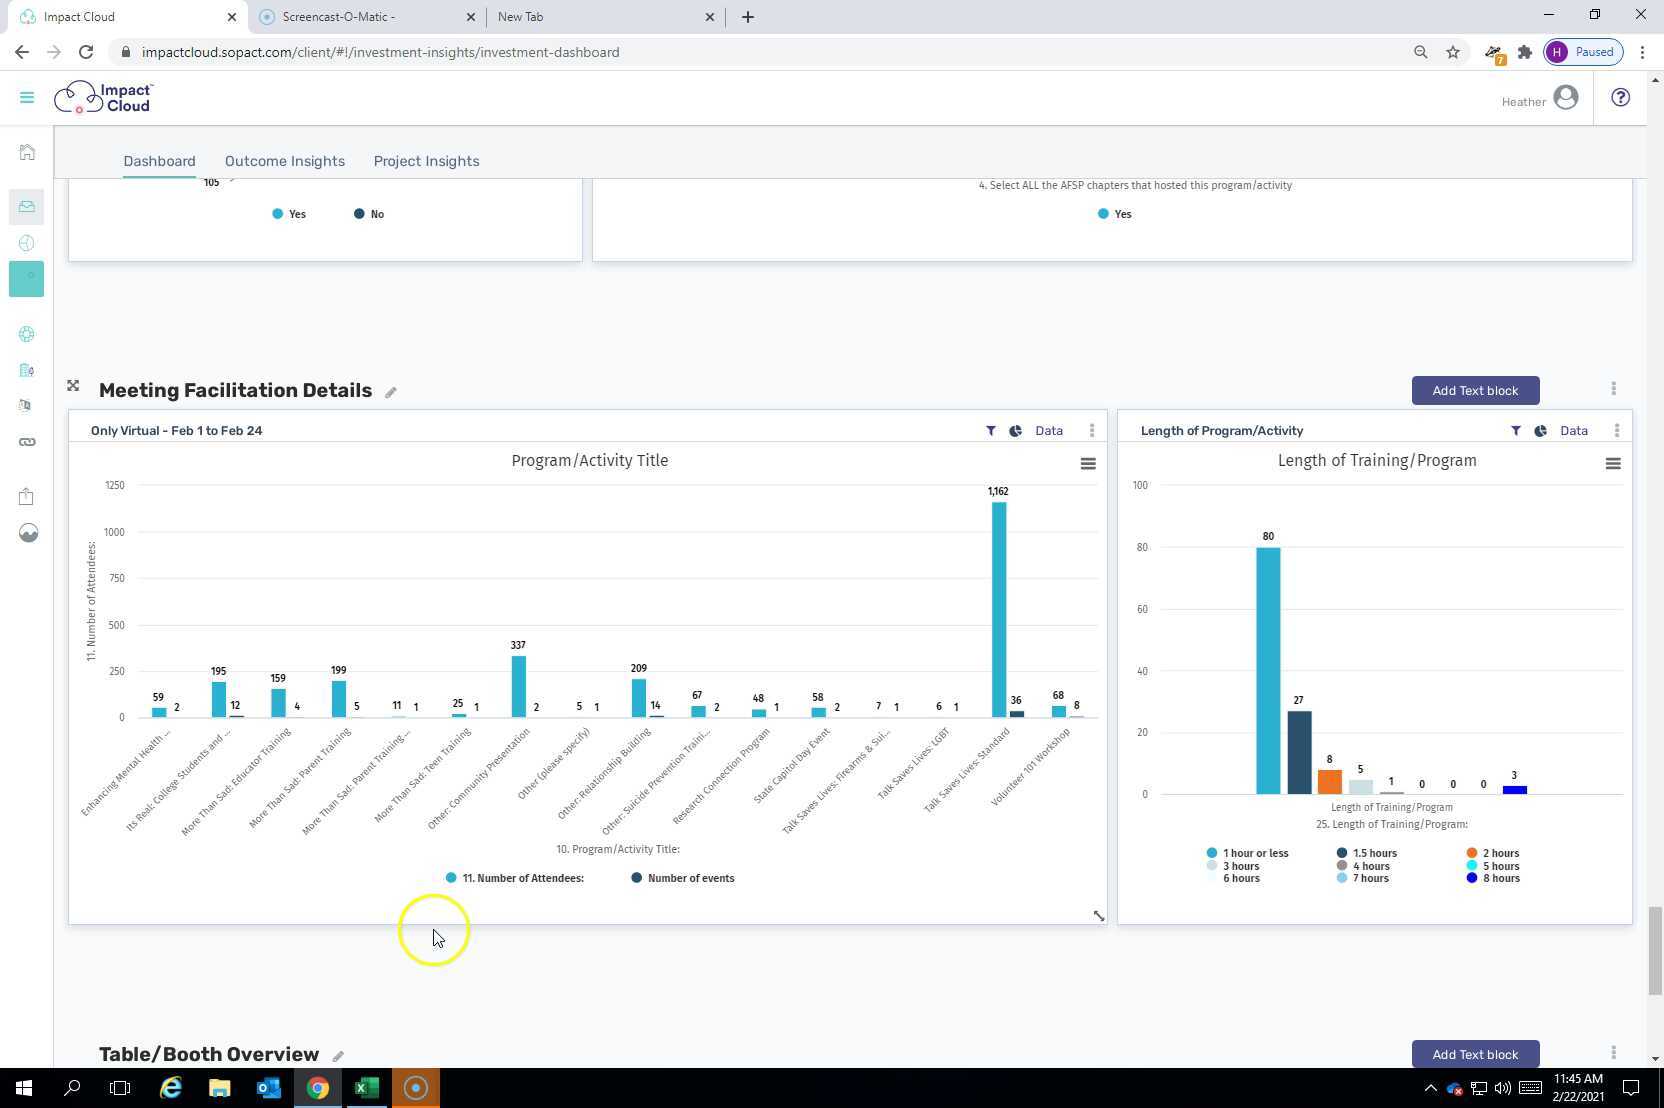The height and width of the screenshot is (1108, 1664).
Task: Click the 1,162 attendees Talk Saves Lives bar
Action: (999, 610)
